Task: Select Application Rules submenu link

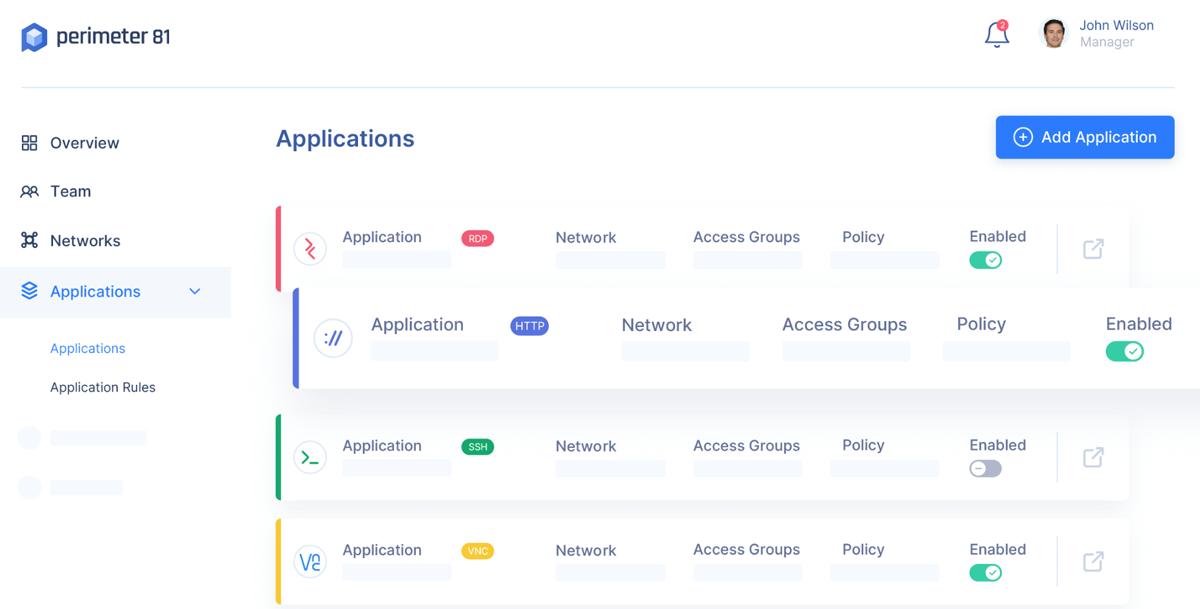Action: [x=103, y=387]
